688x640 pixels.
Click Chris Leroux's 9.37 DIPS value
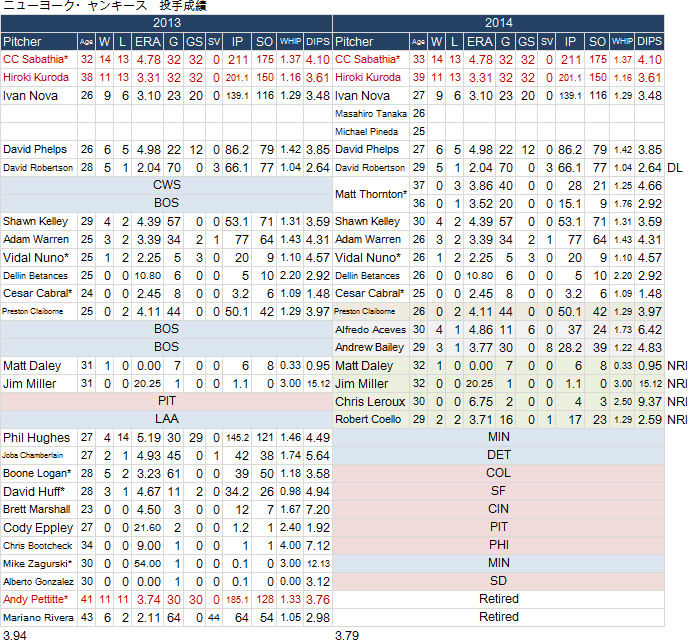click(649, 401)
